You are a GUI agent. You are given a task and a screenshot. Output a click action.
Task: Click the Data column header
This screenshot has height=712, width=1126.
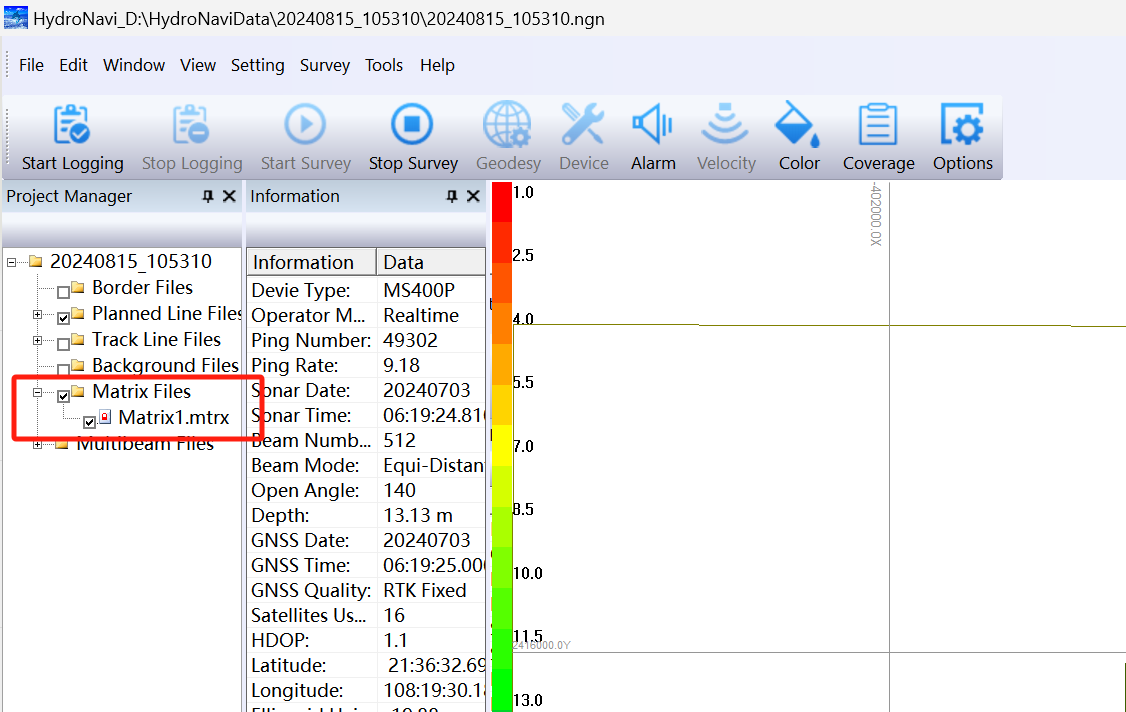(x=404, y=262)
